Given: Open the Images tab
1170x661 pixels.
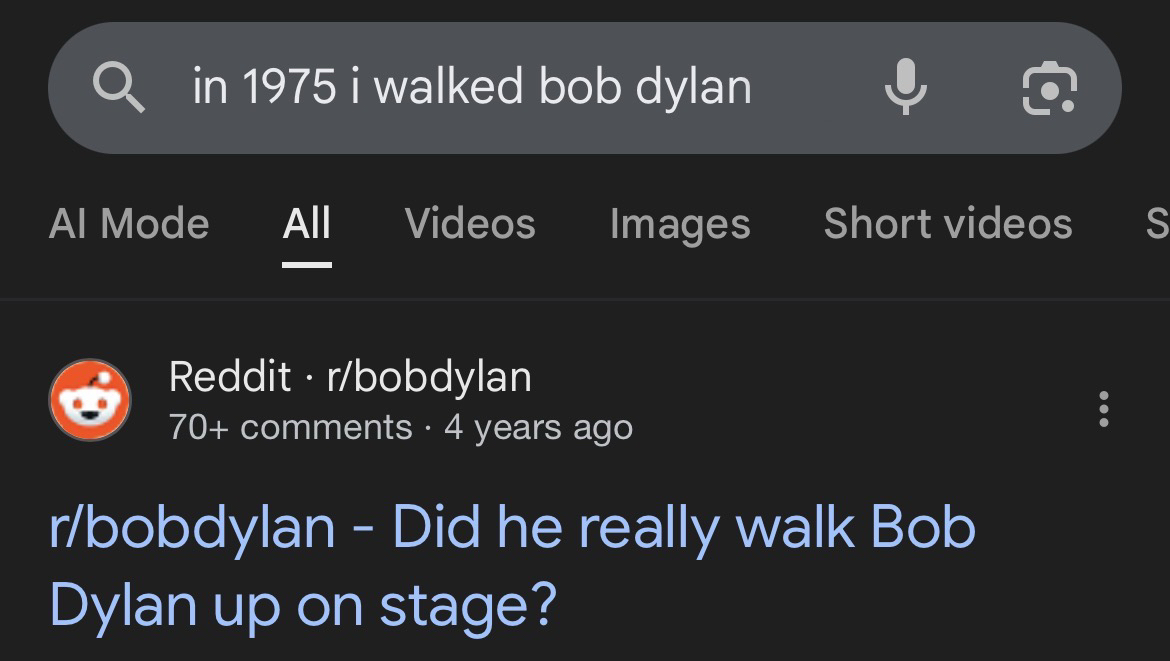Looking at the screenshot, I should point(680,223).
